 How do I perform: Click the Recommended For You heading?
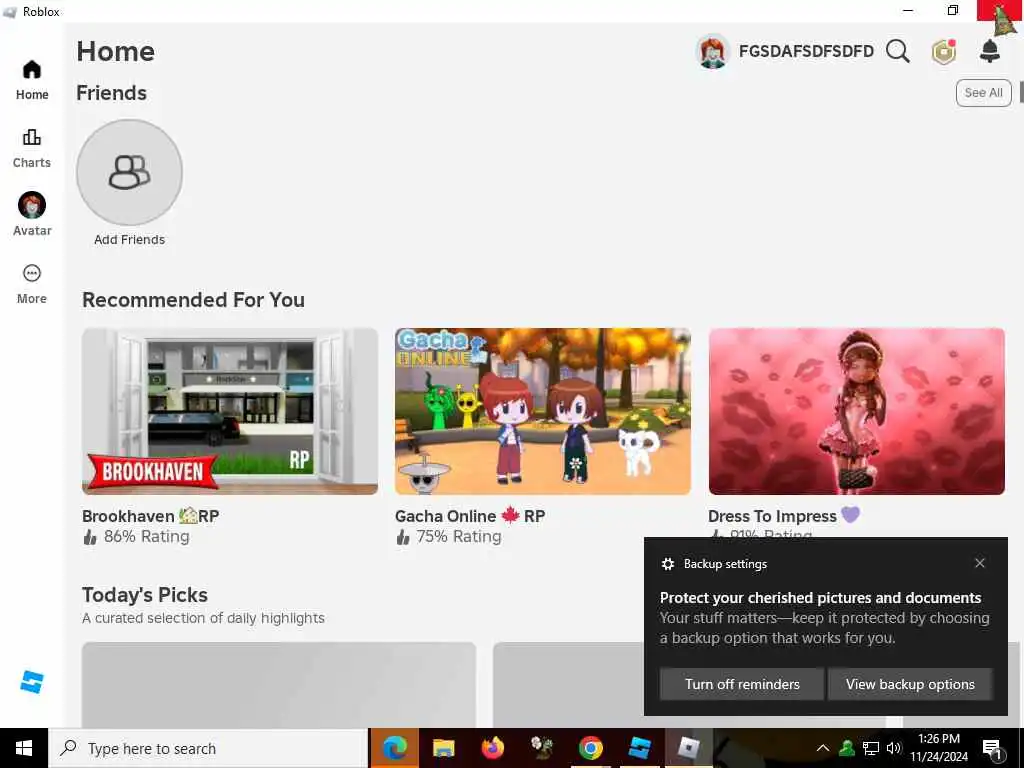coord(193,300)
